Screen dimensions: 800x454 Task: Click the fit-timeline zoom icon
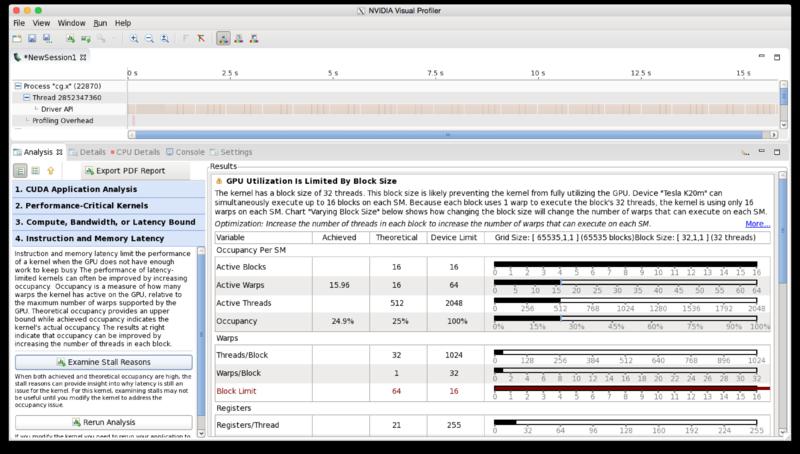coord(164,39)
